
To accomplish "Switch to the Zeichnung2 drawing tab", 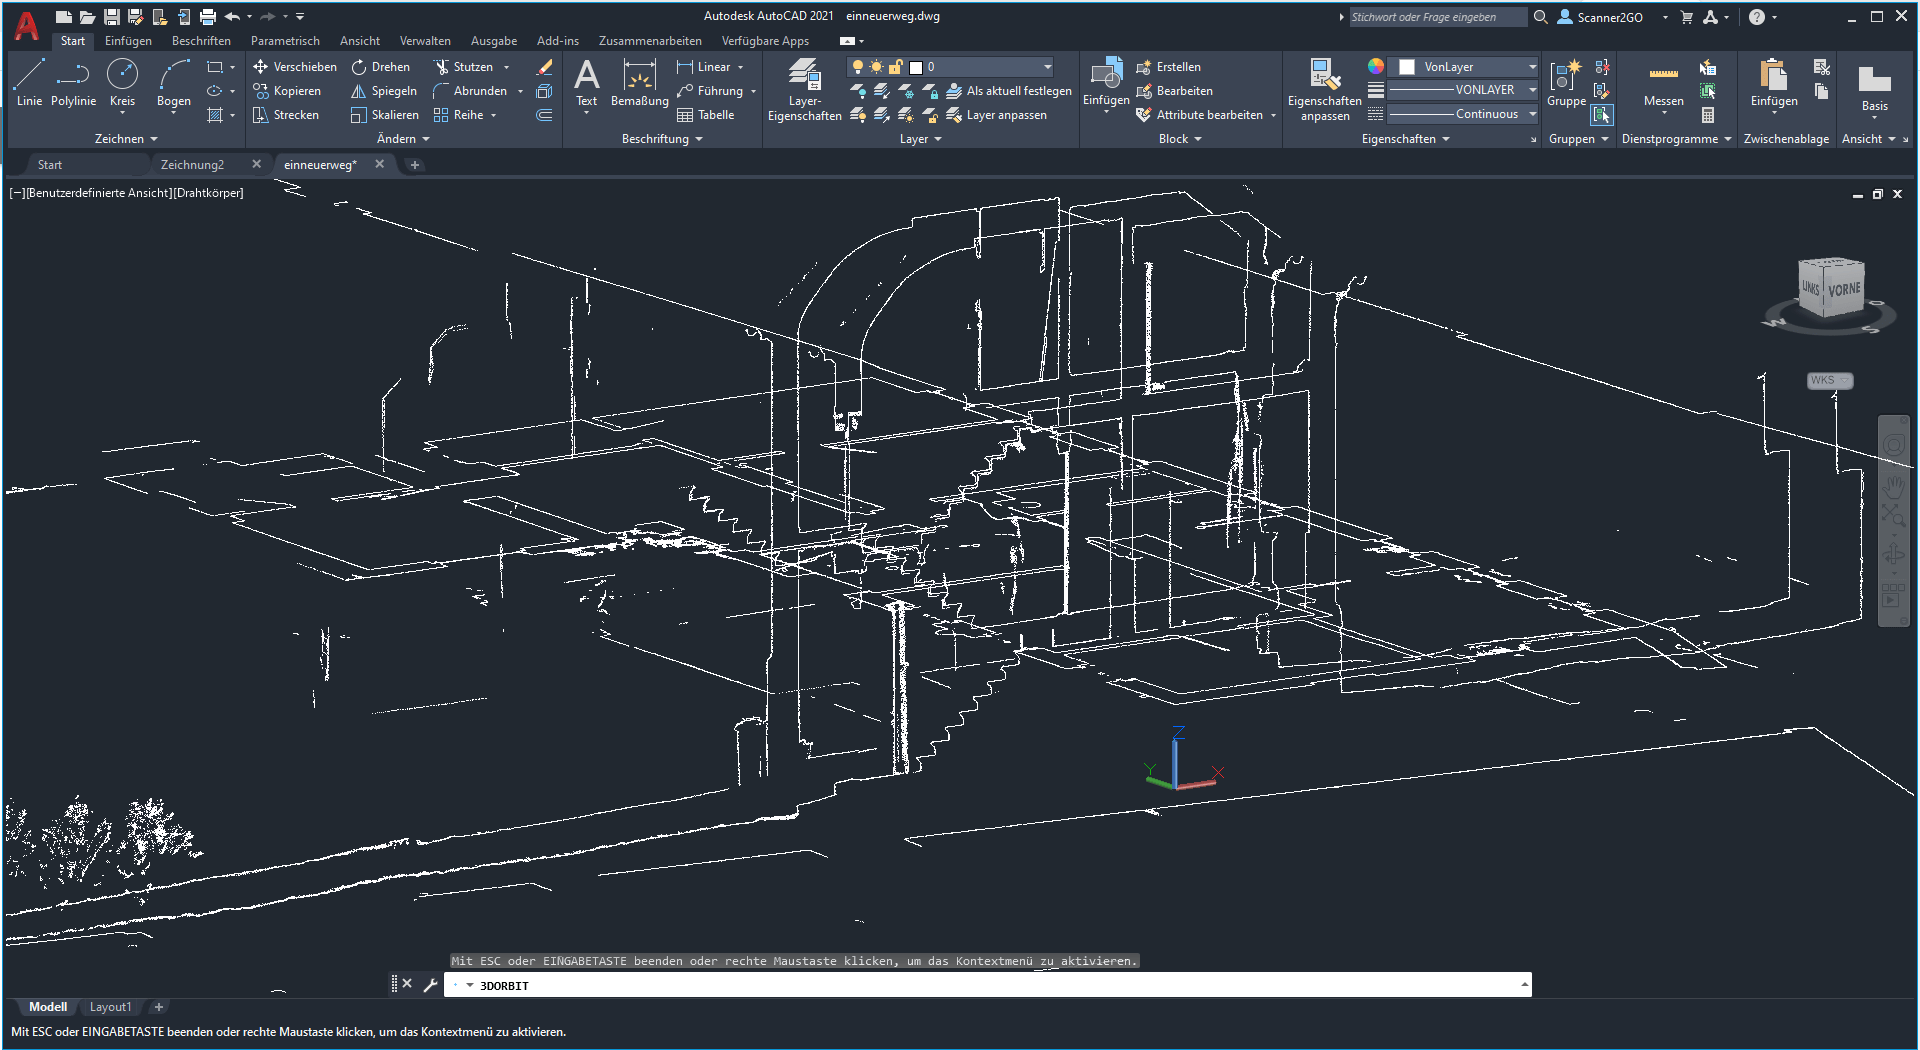I will tap(192, 165).
